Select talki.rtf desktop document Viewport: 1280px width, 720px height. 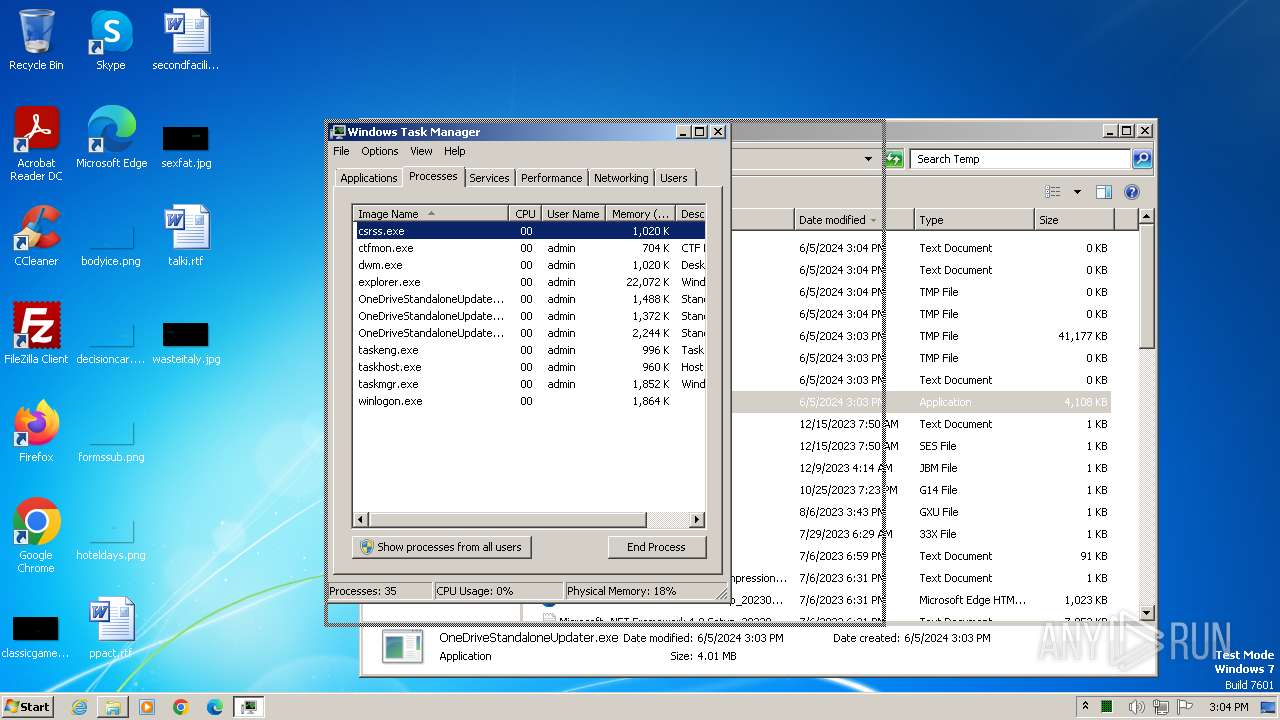[x=186, y=236]
